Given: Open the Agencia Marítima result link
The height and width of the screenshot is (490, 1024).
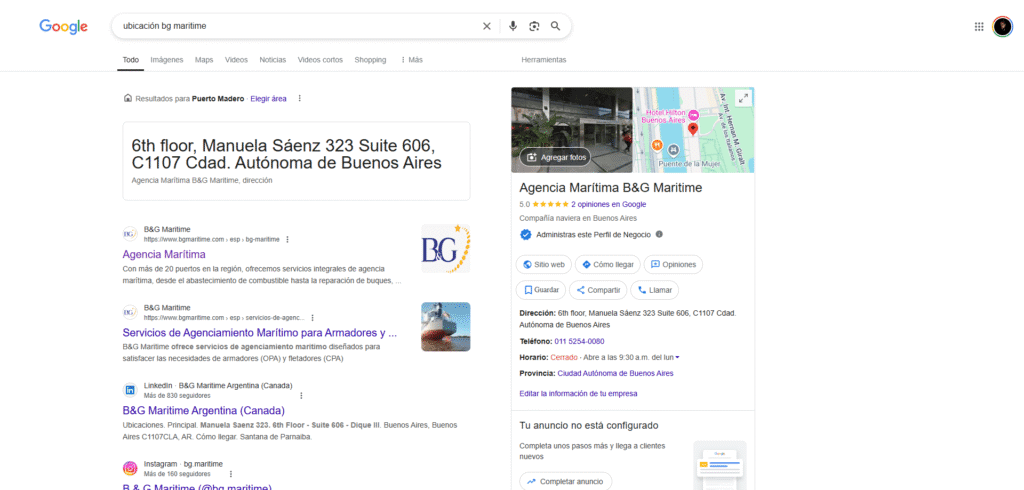Looking at the screenshot, I should [164, 254].
